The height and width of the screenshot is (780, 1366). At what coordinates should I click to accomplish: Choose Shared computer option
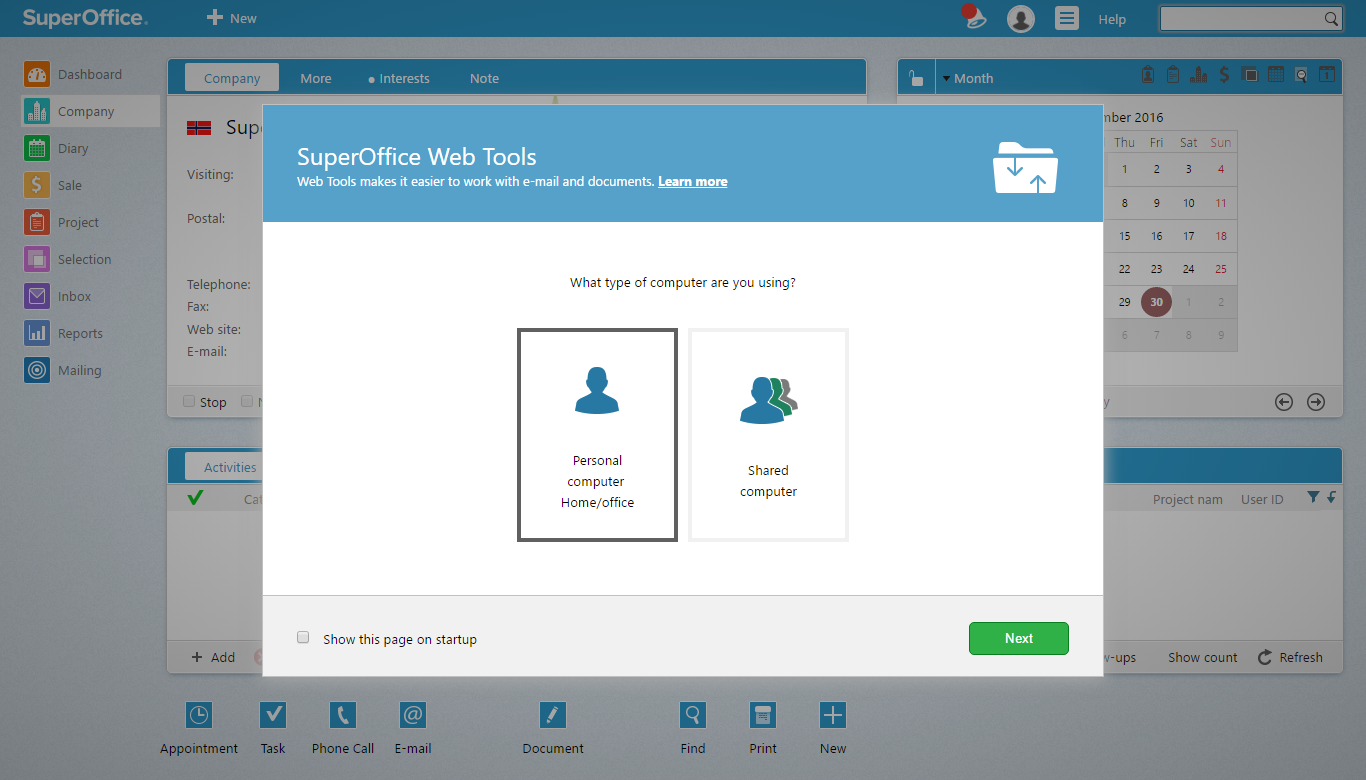click(768, 435)
